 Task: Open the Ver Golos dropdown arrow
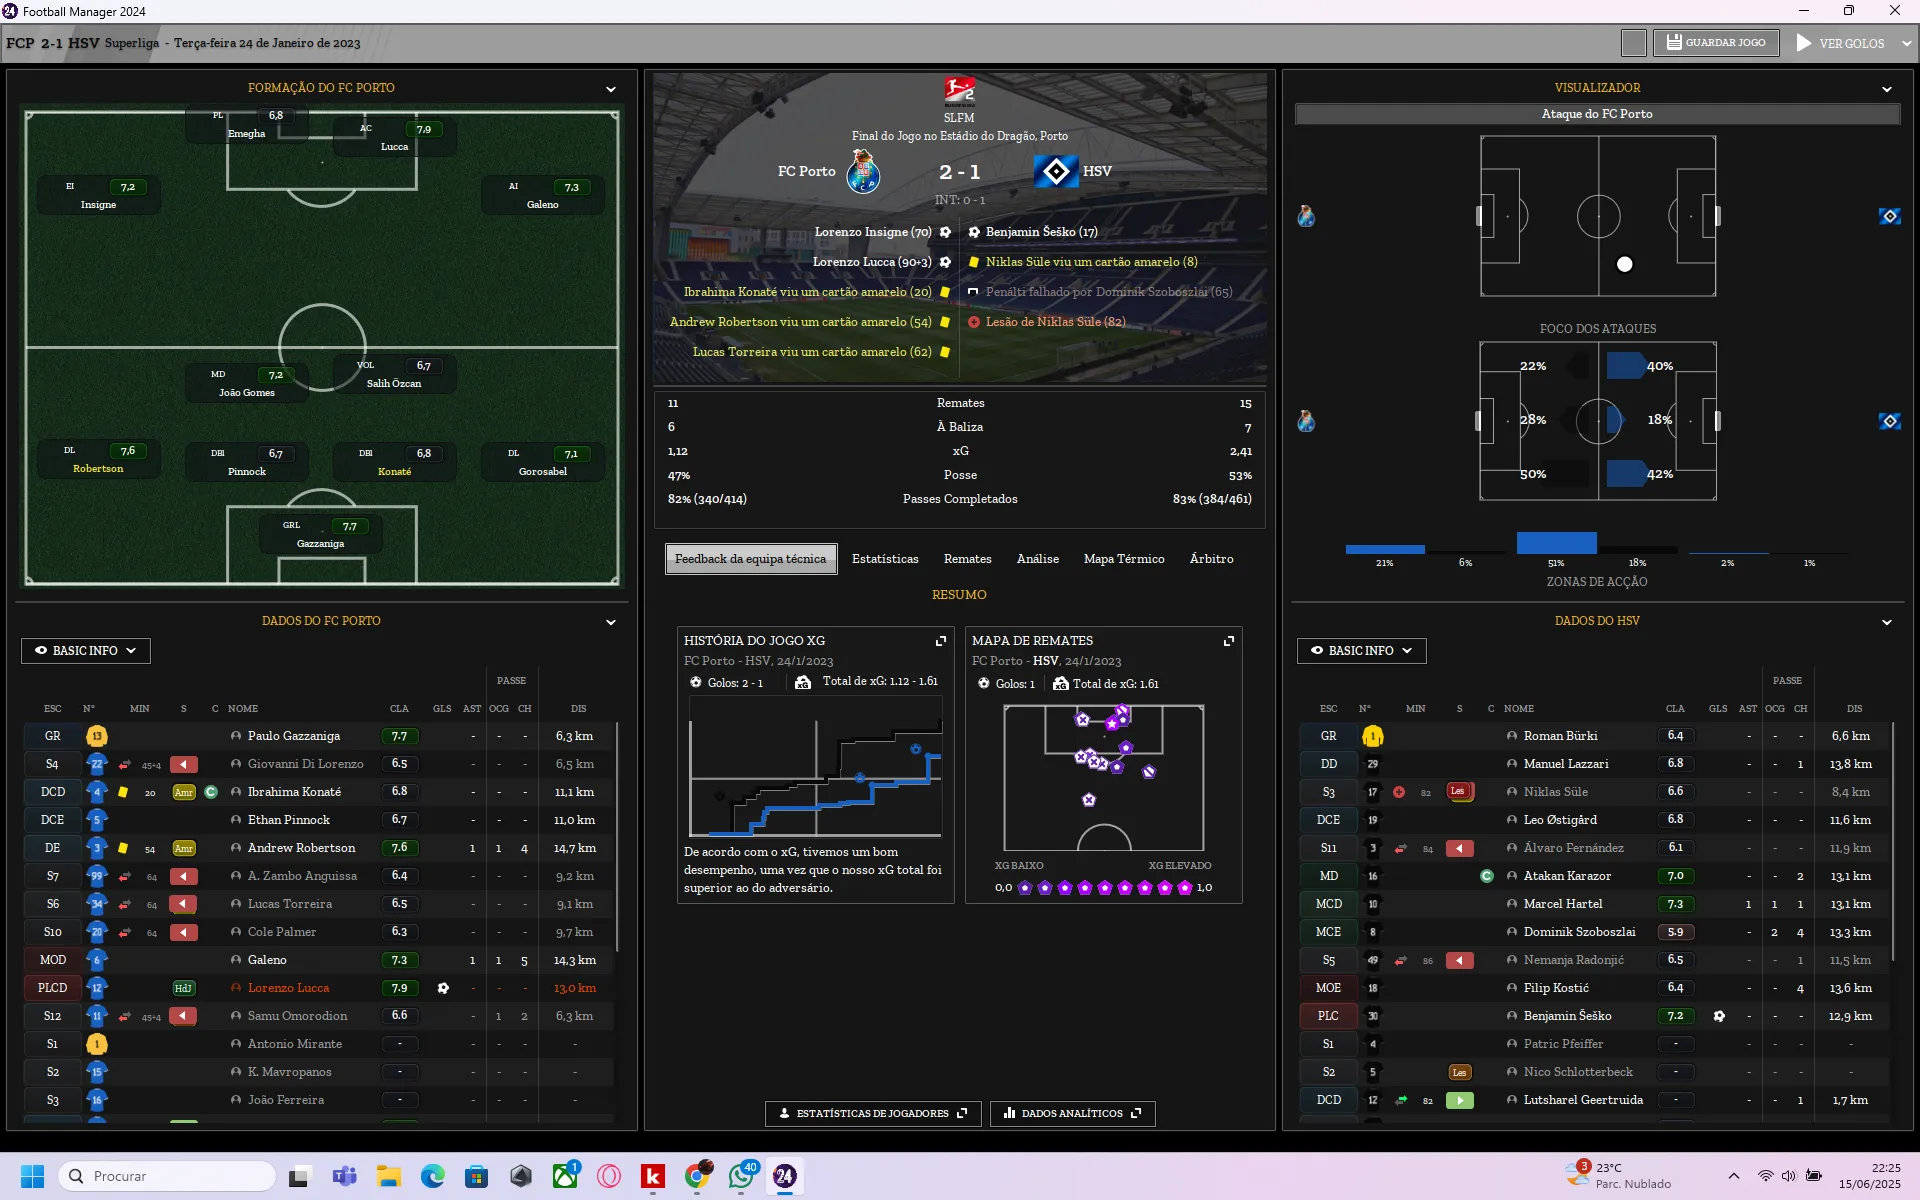pyautogui.click(x=1906, y=44)
